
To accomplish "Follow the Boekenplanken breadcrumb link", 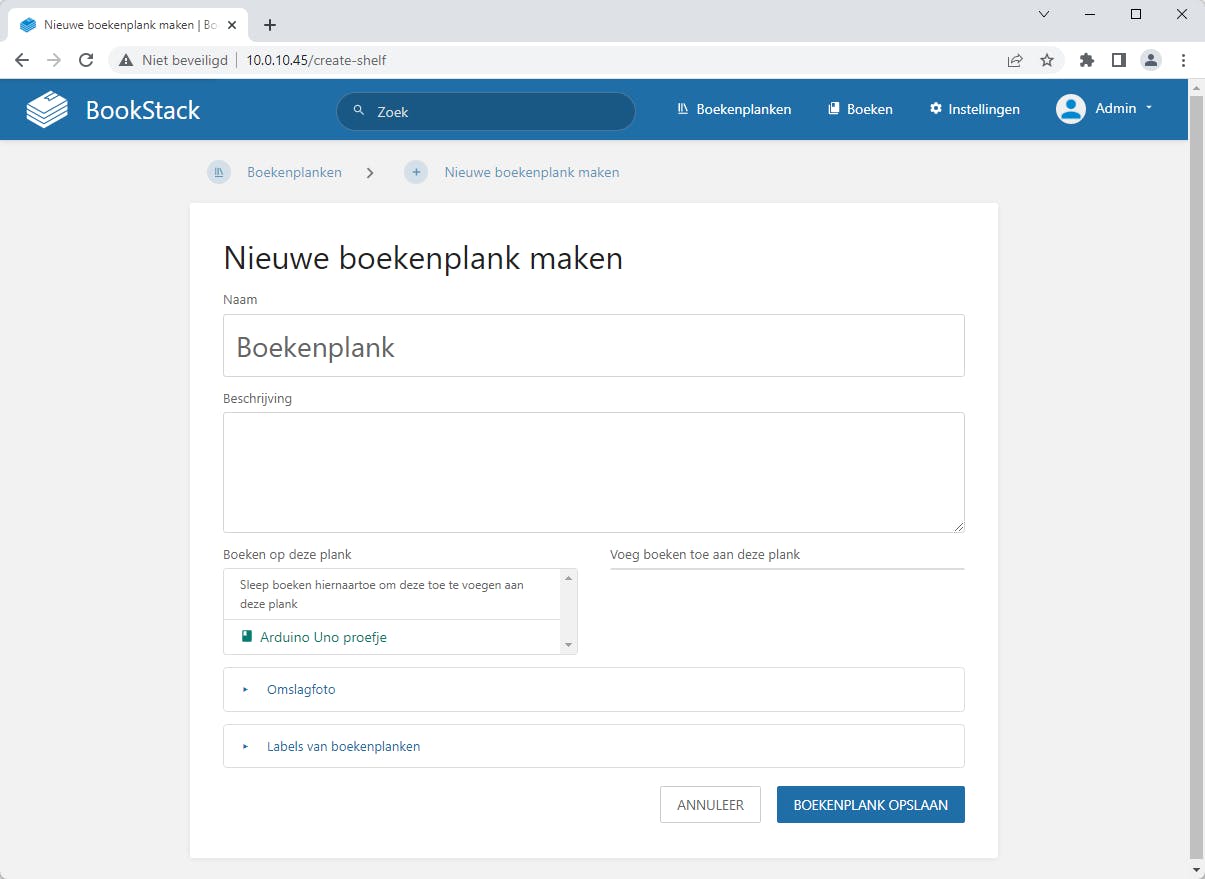I will click(294, 172).
